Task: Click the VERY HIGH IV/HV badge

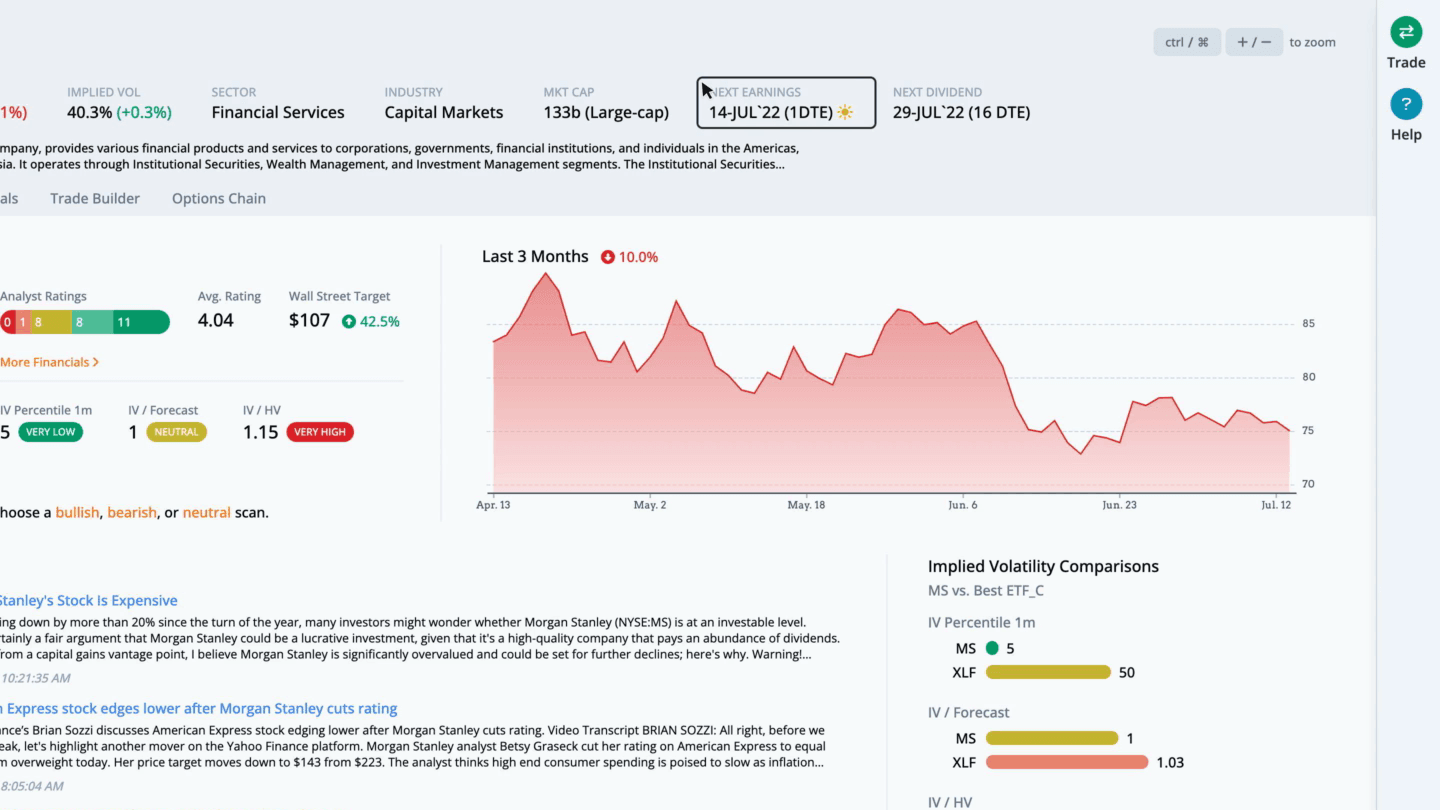Action: (320, 432)
